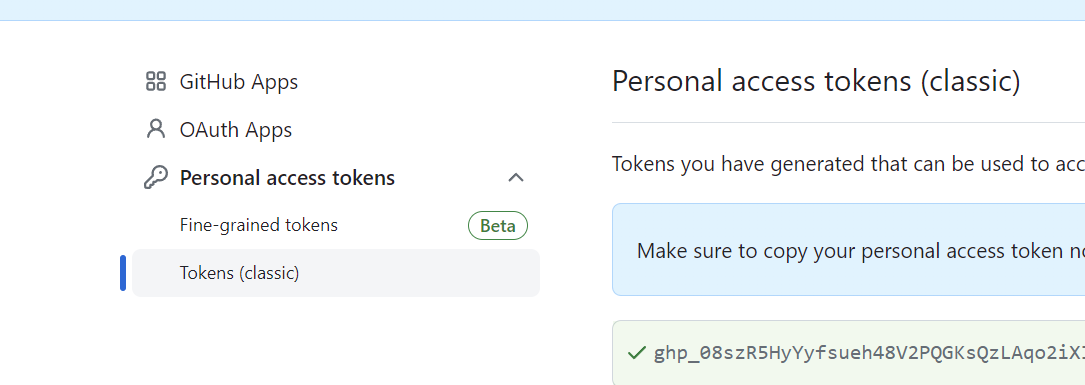Open the OAuth Apps settings page
The height and width of the screenshot is (385, 1085).
click(x=236, y=129)
